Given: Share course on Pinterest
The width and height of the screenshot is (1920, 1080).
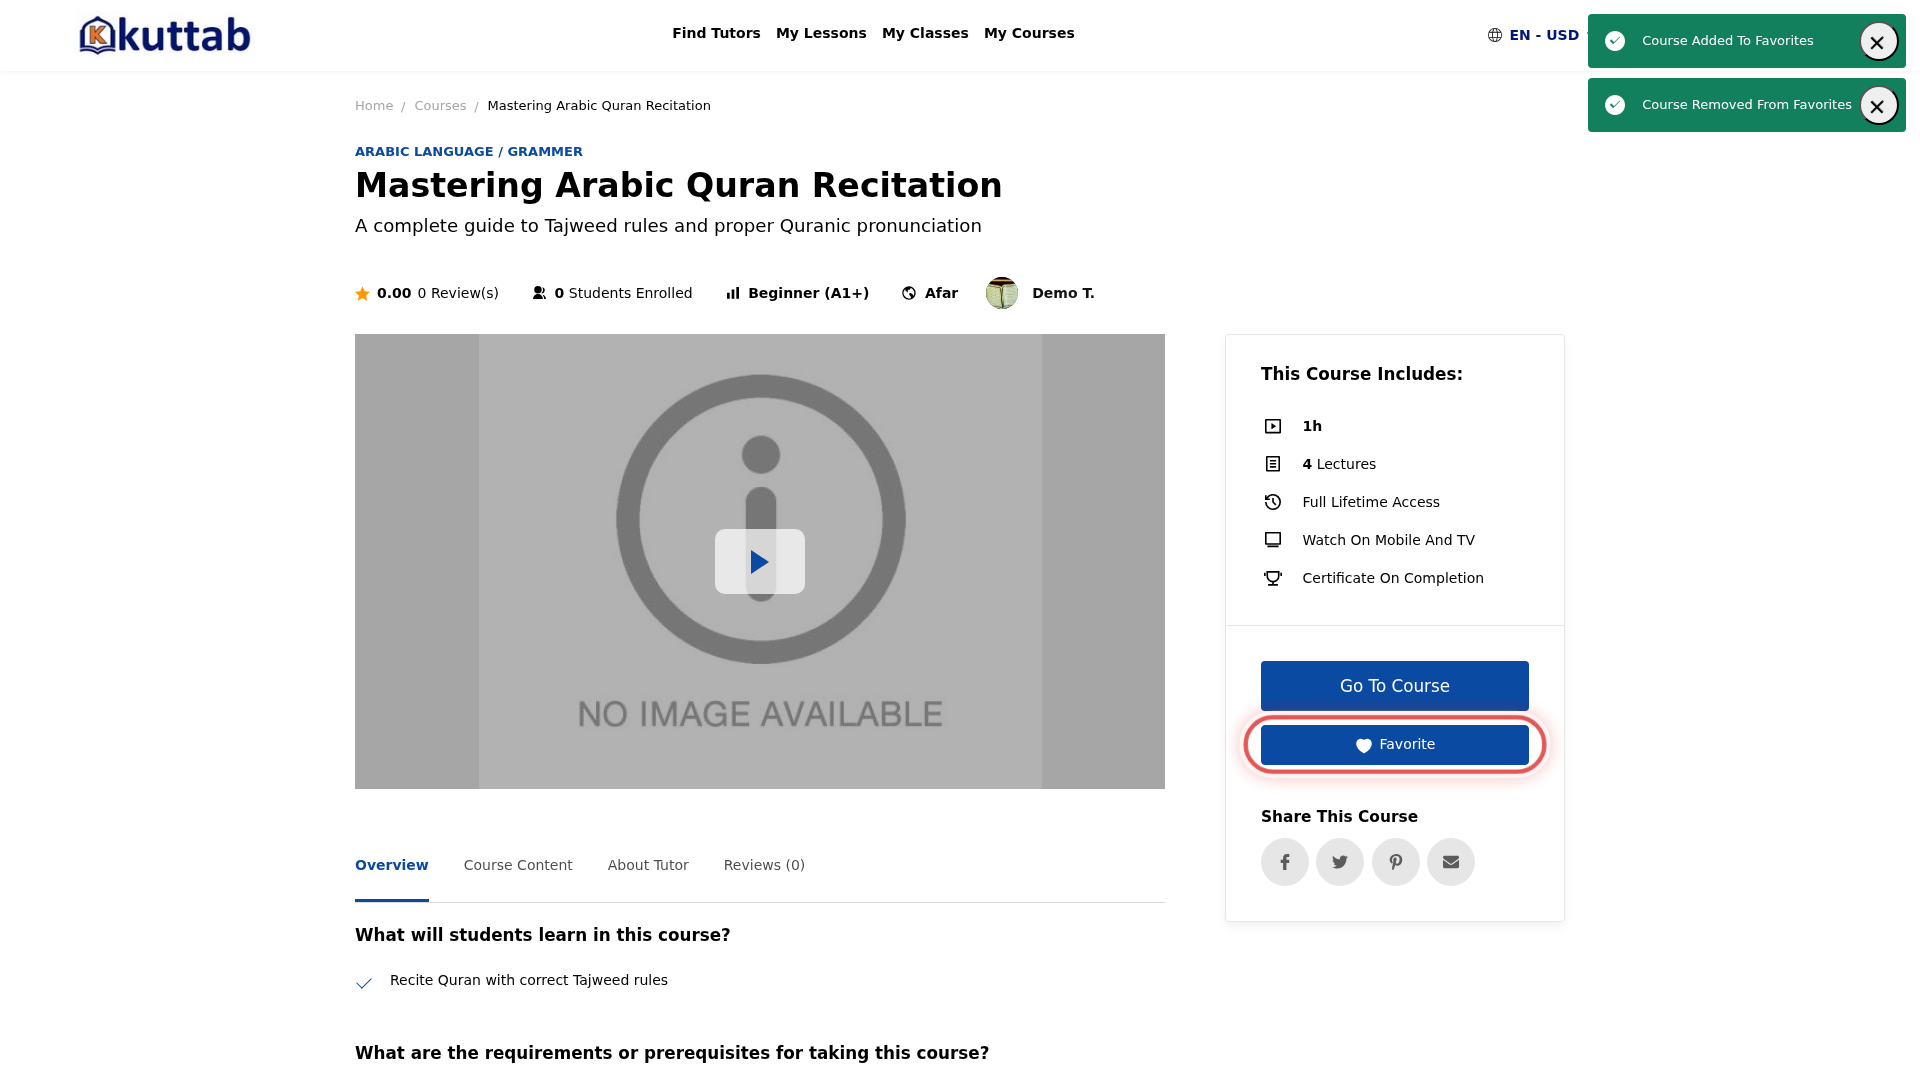Looking at the screenshot, I should (1395, 862).
